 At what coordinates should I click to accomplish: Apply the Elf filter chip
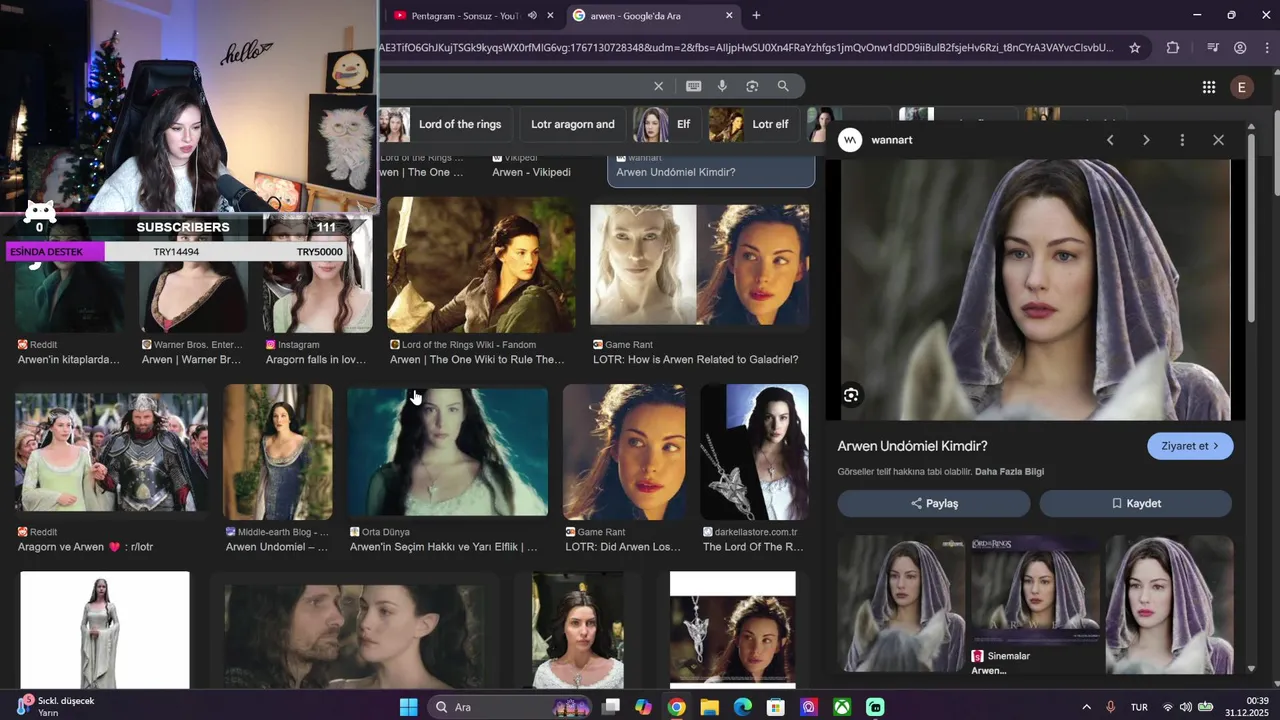(x=667, y=125)
